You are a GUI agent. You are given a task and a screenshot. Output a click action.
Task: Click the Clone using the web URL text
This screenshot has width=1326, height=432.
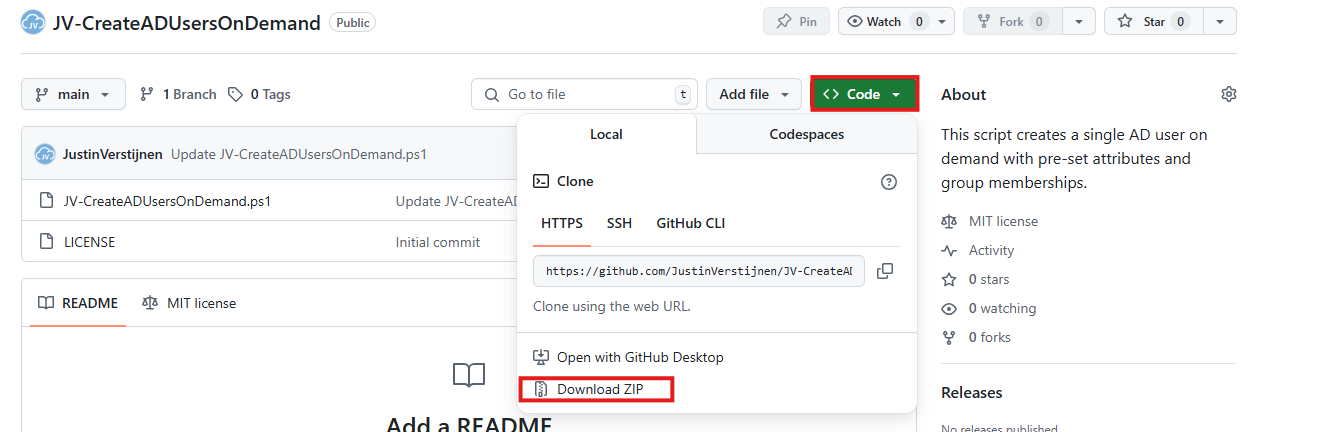tap(612, 307)
